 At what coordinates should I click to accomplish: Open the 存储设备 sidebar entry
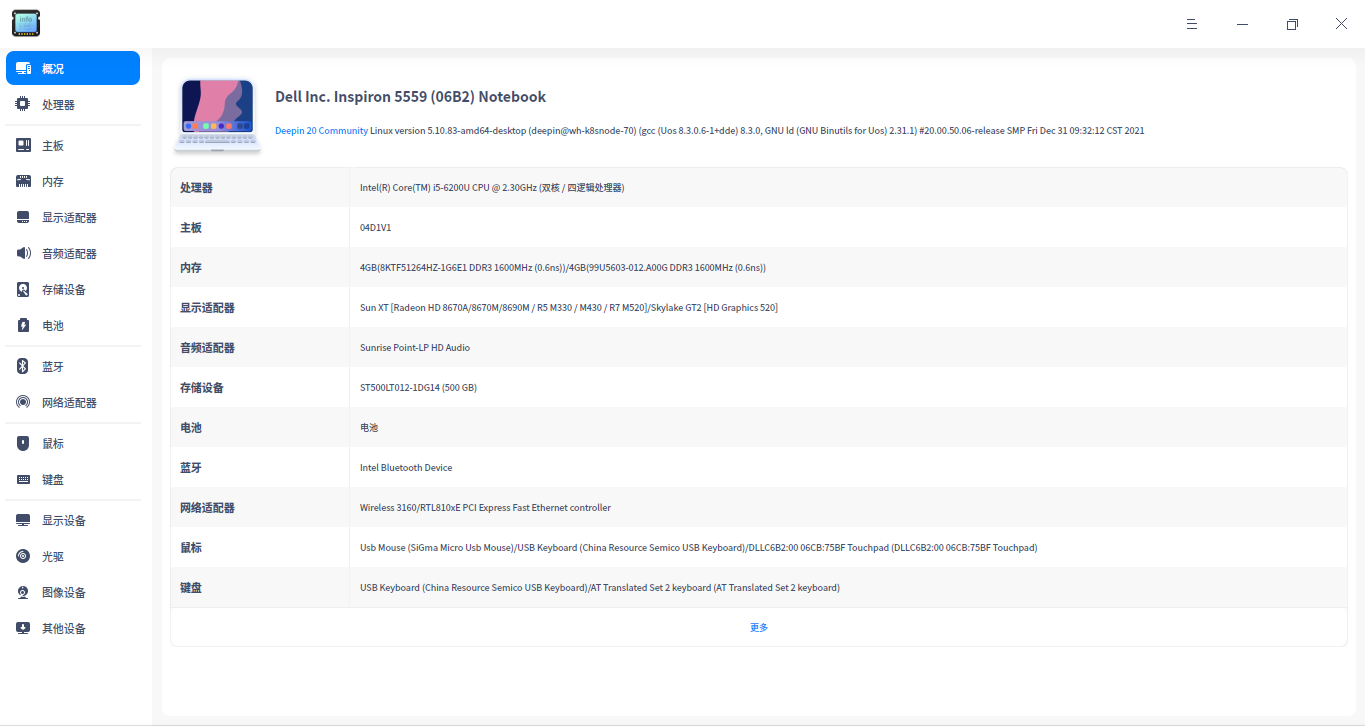(x=73, y=289)
